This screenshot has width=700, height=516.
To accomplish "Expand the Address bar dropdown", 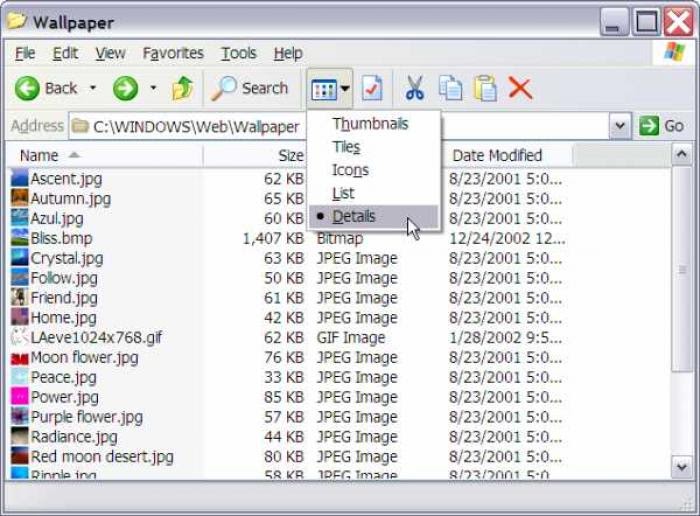I will pos(620,126).
